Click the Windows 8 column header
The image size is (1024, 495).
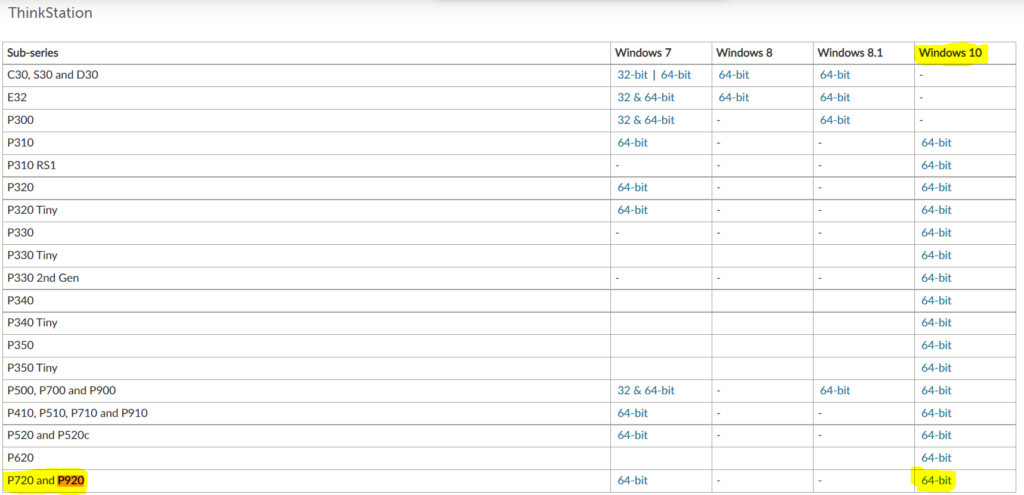(x=744, y=53)
